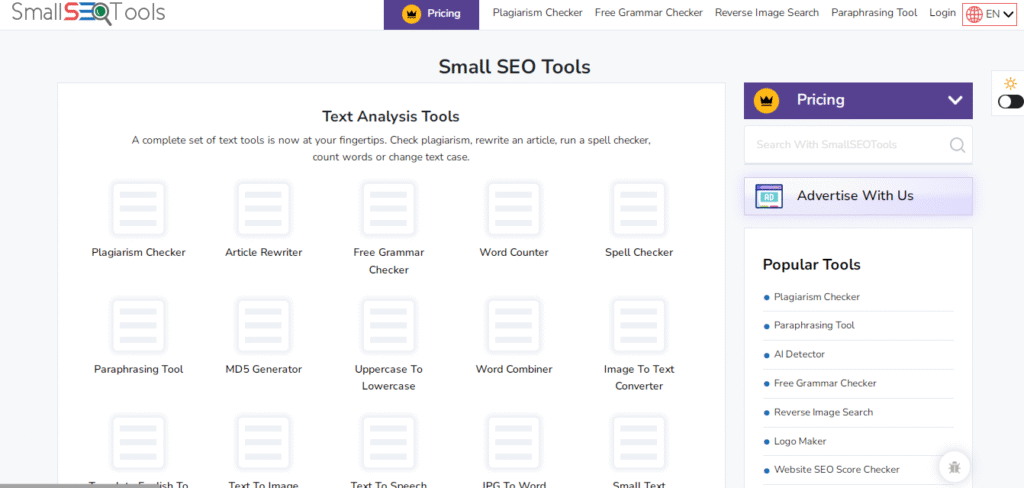Click the Text Analysis Tools heading
The width and height of the screenshot is (1024, 488).
(391, 116)
